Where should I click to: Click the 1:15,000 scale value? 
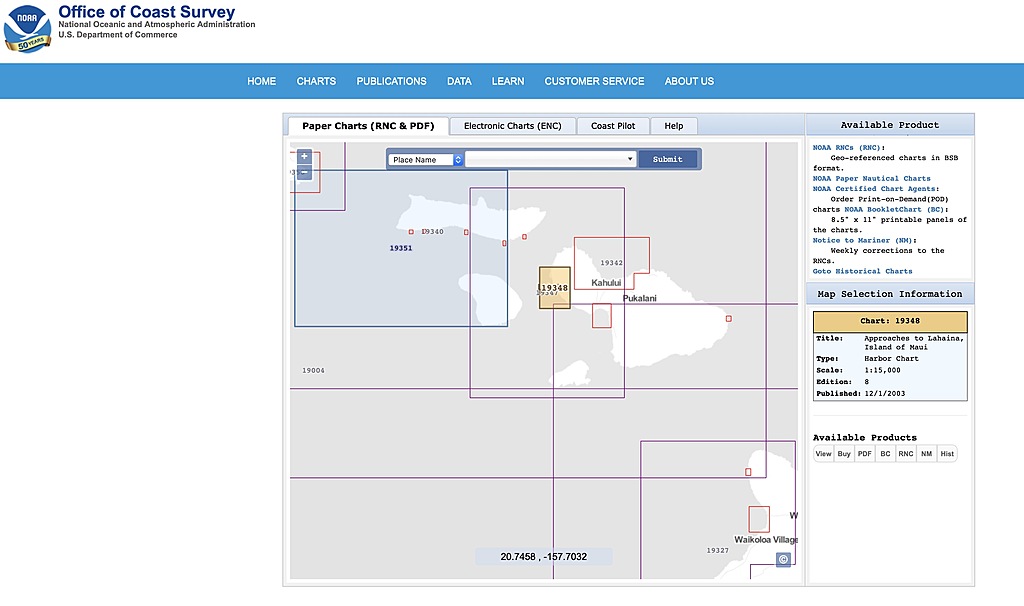point(882,370)
